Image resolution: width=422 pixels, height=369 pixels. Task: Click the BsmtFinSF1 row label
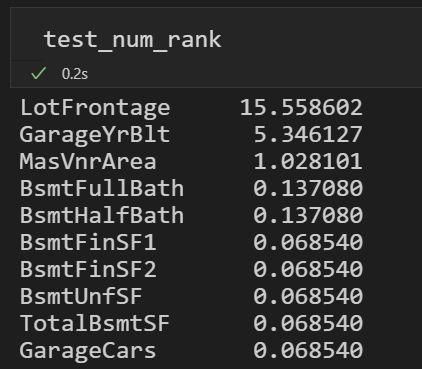pos(88,242)
